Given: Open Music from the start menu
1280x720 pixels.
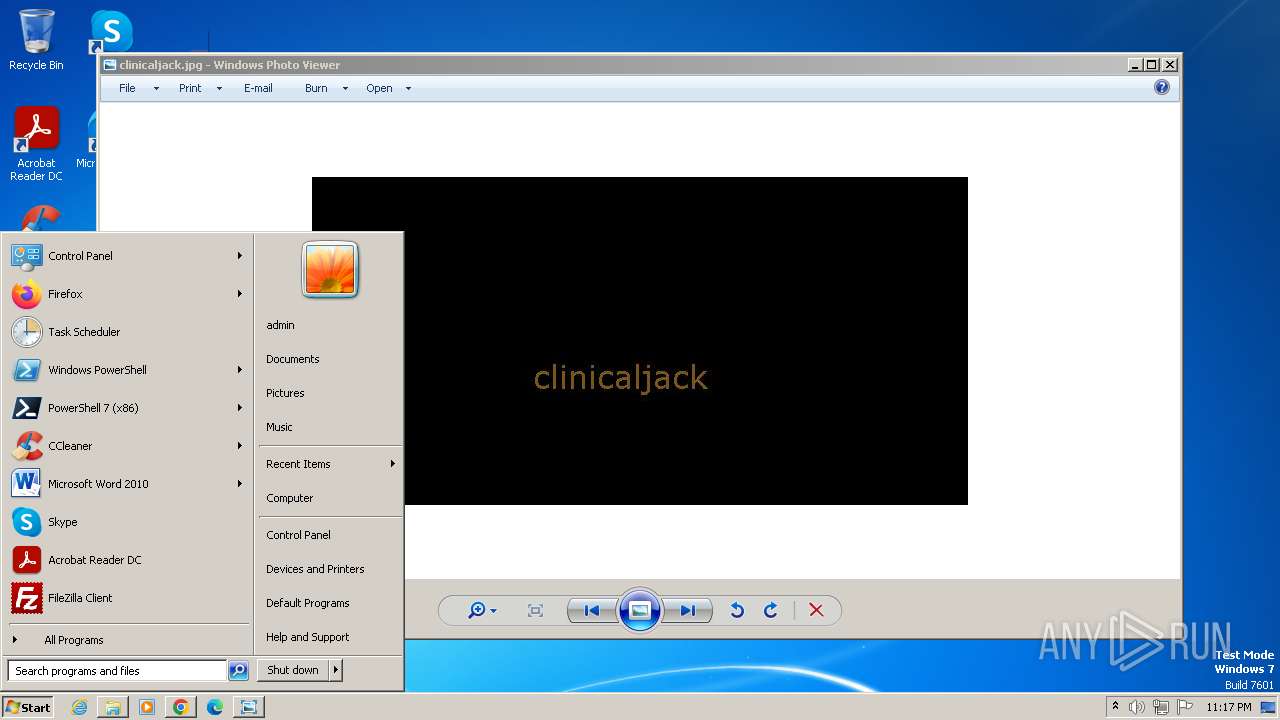Looking at the screenshot, I should click(279, 427).
